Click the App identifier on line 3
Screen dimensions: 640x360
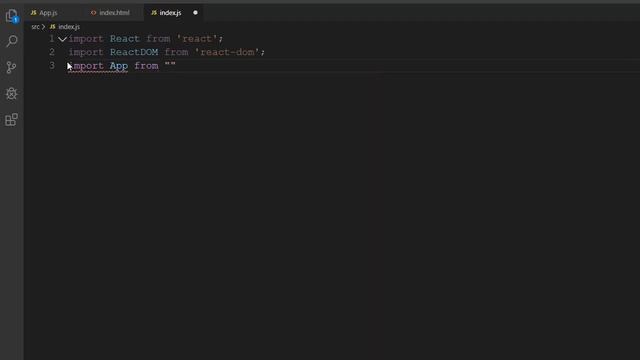119,66
